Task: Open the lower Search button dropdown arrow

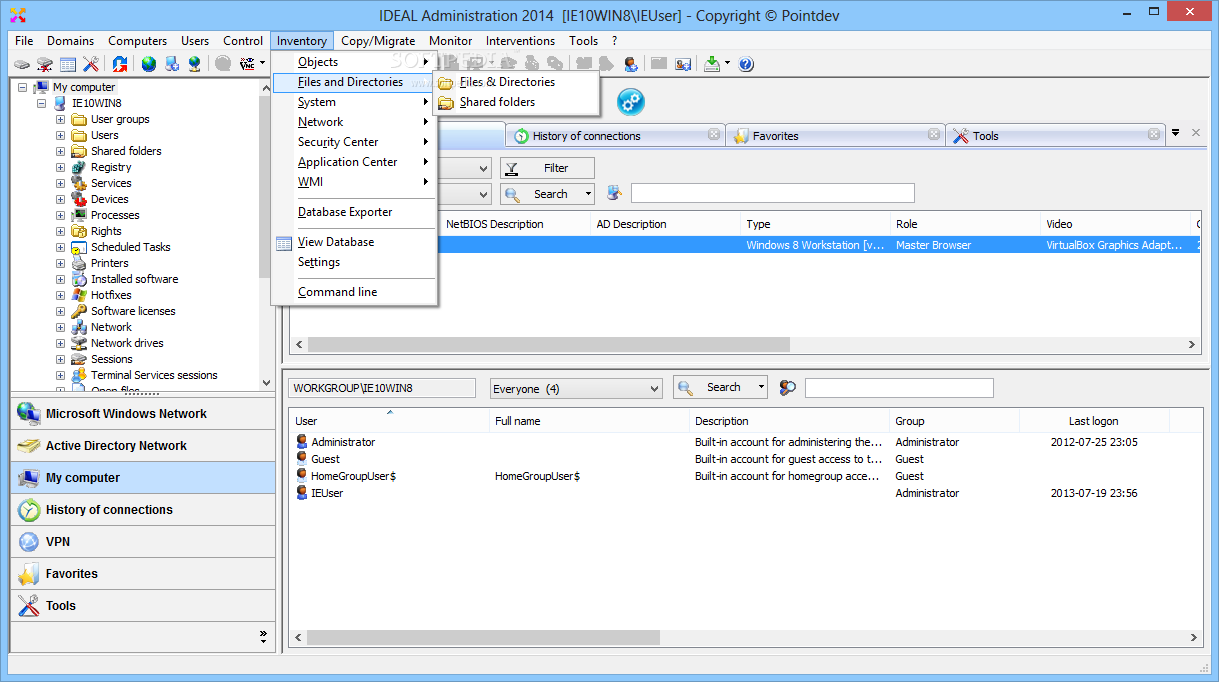Action: coord(761,388)
